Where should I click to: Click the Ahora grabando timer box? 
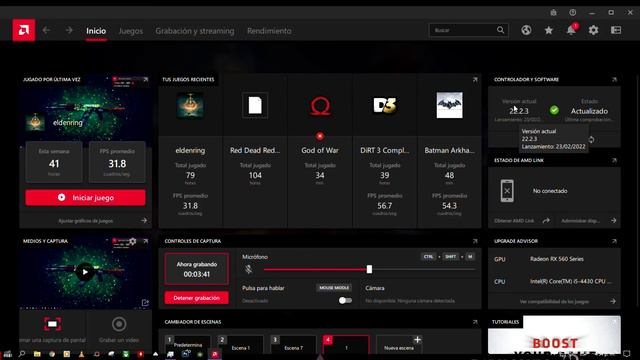(x=196, y=269)
